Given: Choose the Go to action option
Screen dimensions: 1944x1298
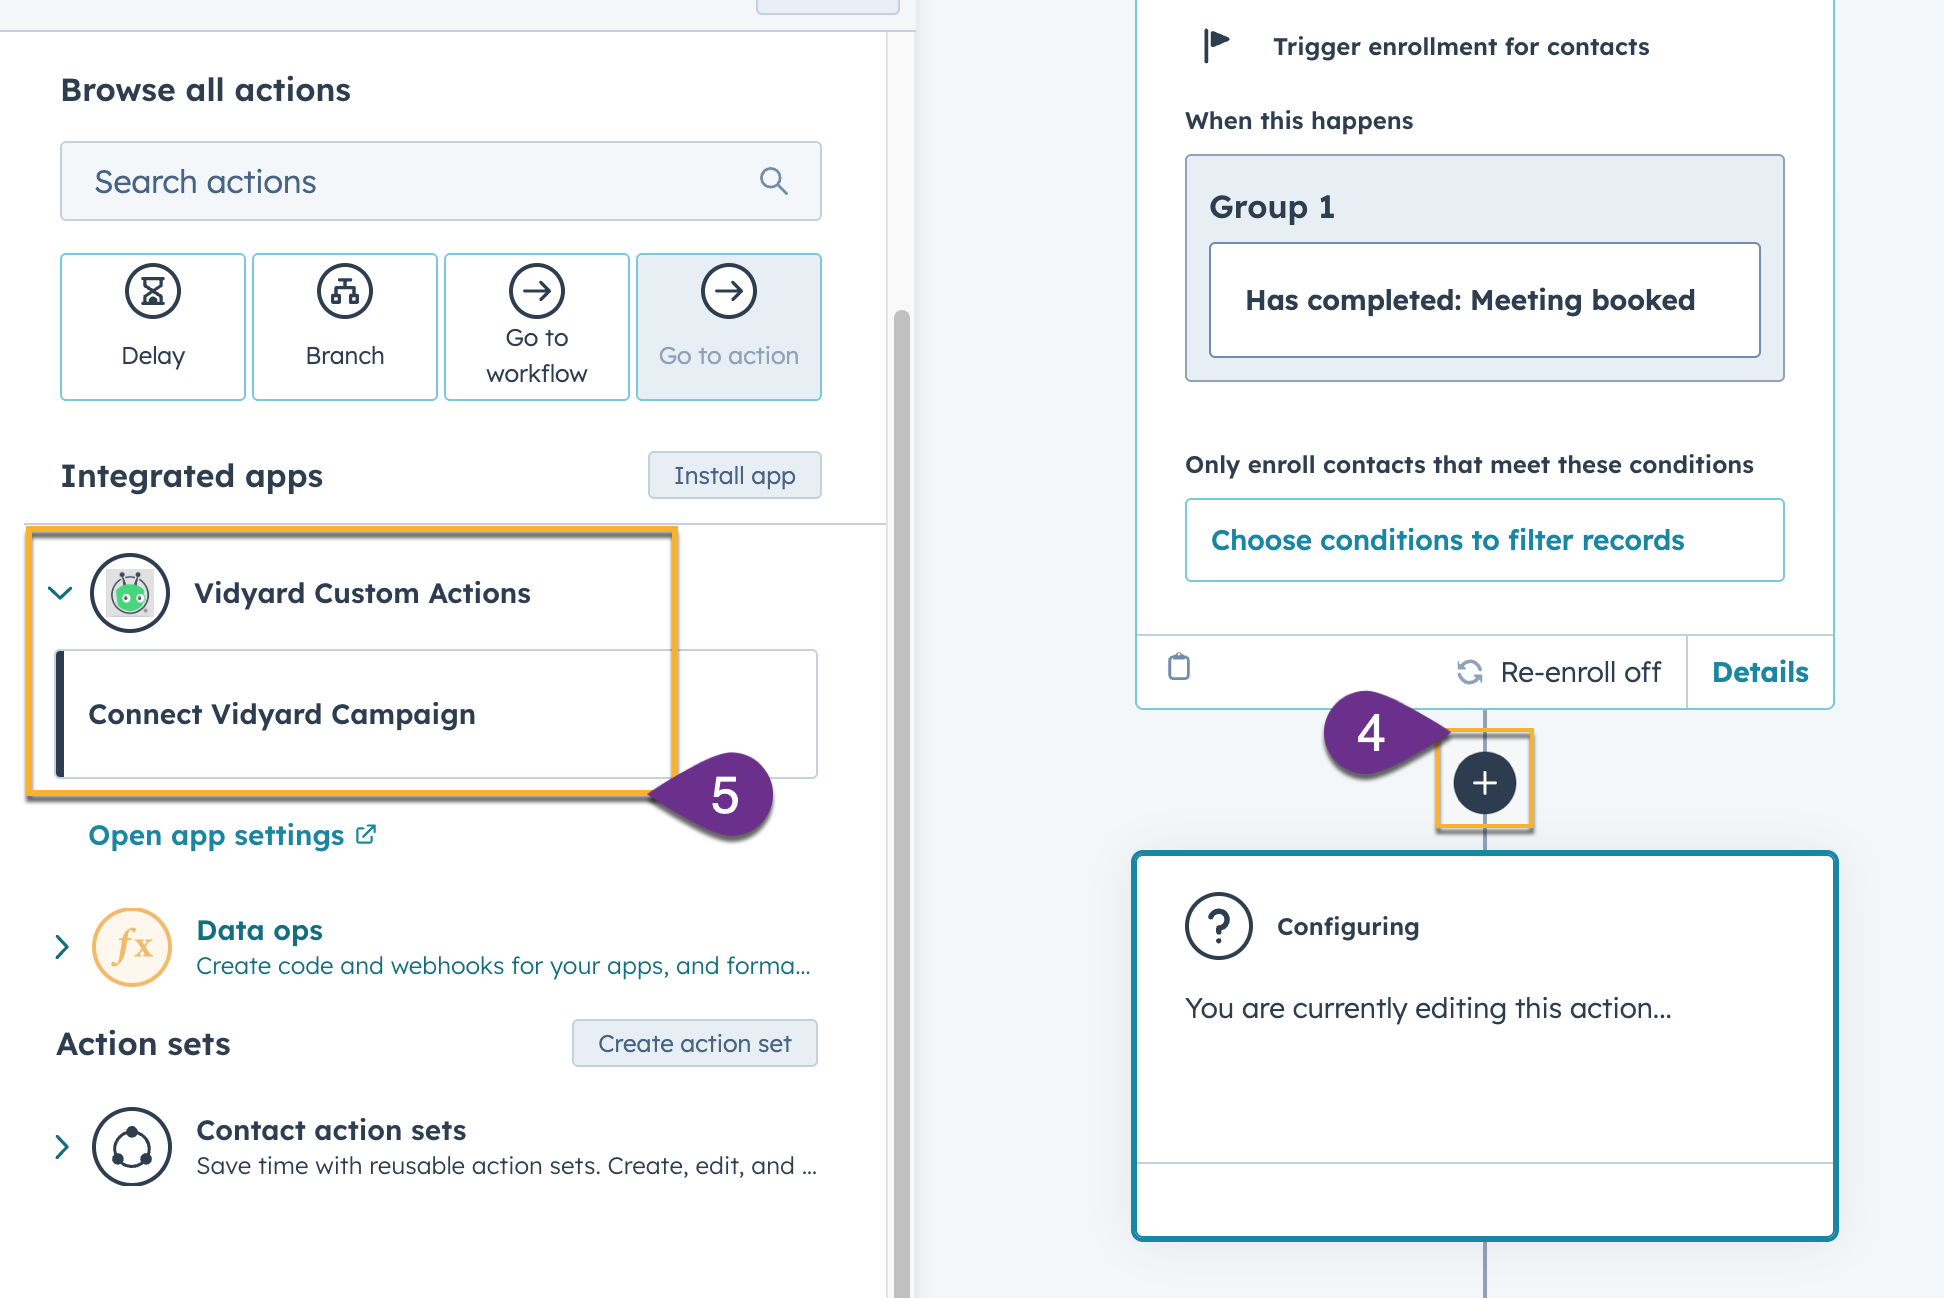Looking at the screenshot, I should click(728, 291).
